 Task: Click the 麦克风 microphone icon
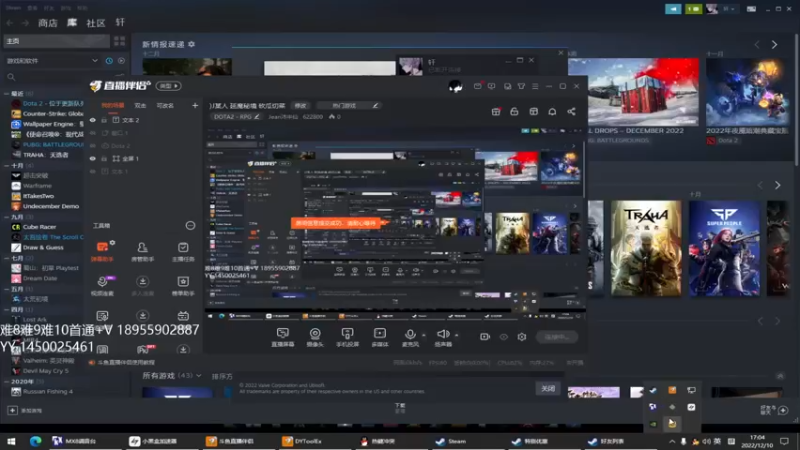click(410, 334)
